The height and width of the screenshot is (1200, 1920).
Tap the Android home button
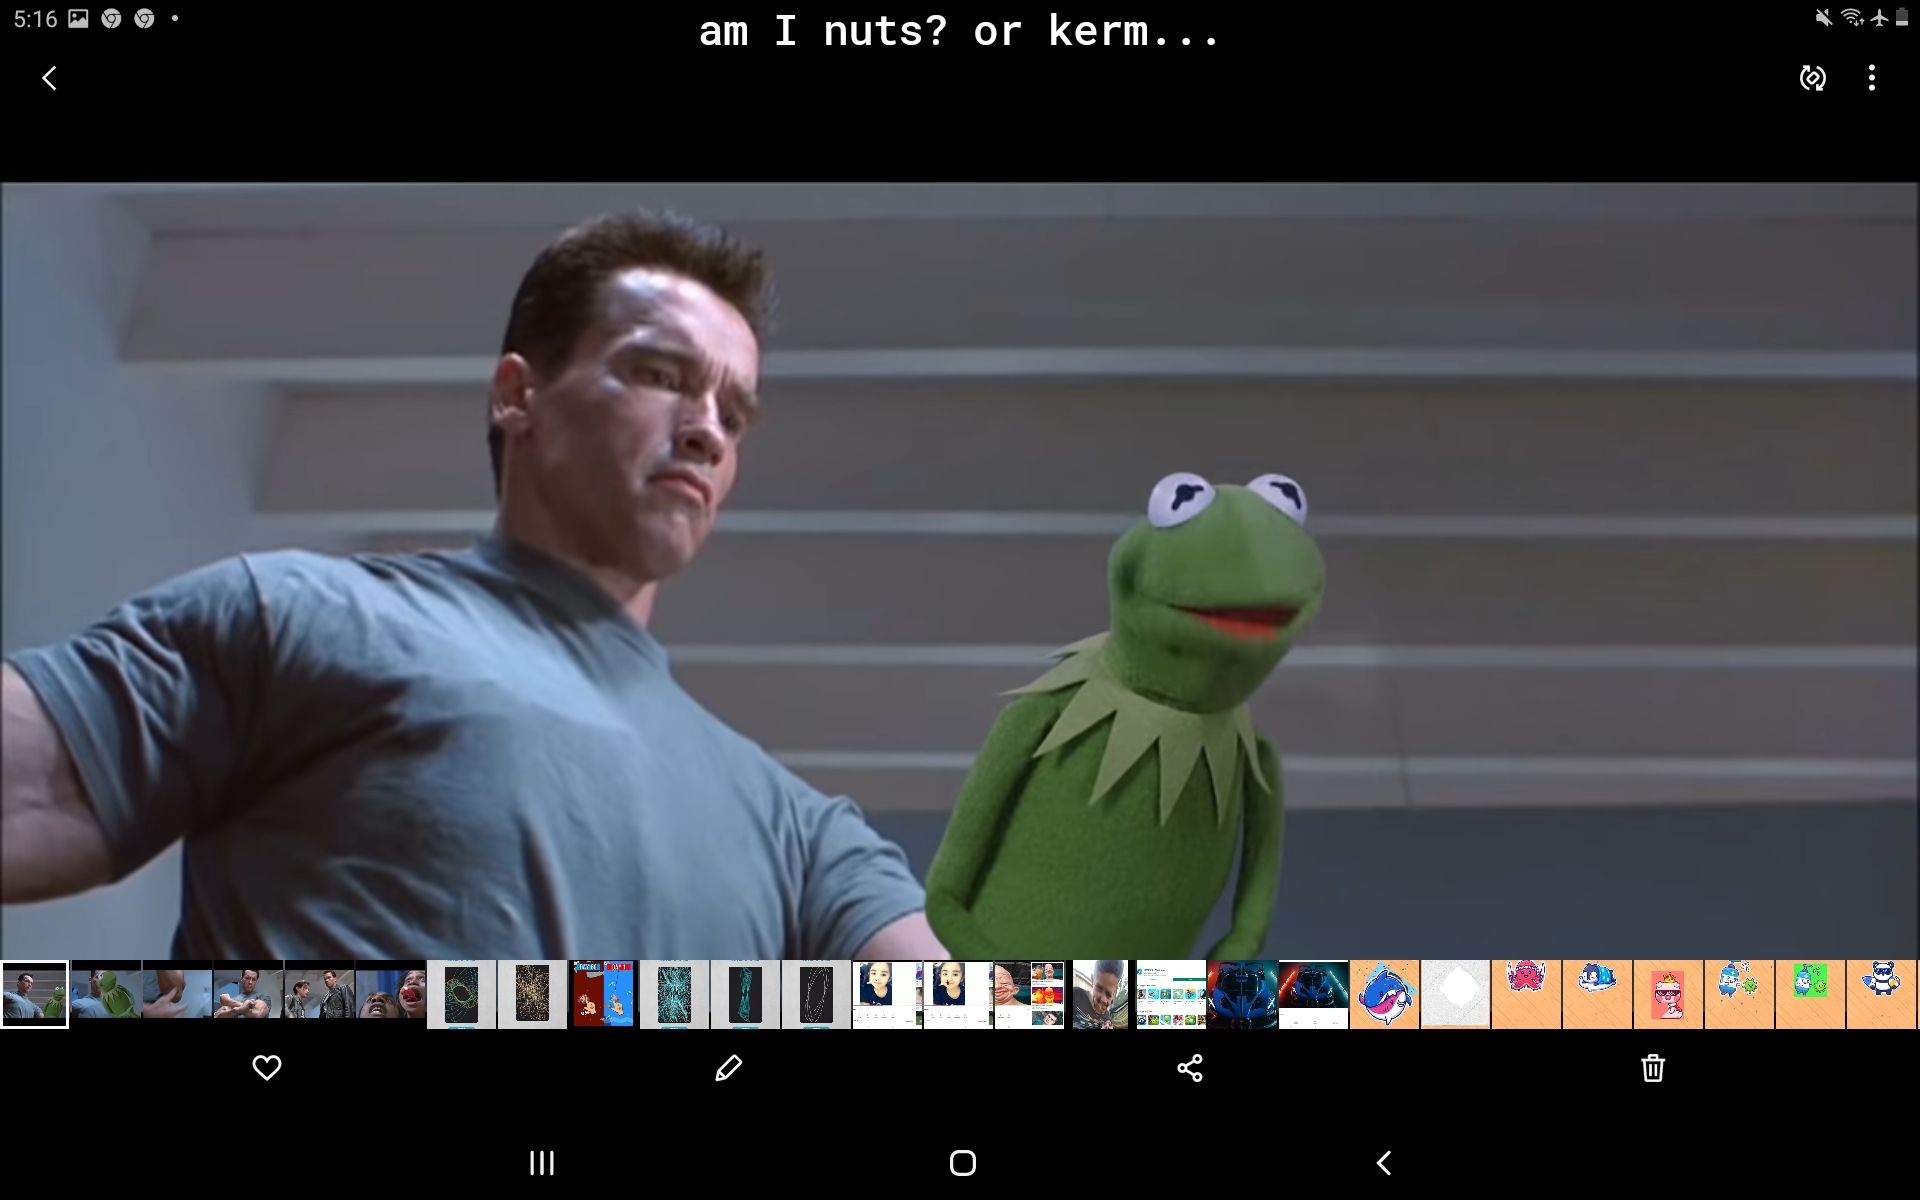[x=963, y=1163]
